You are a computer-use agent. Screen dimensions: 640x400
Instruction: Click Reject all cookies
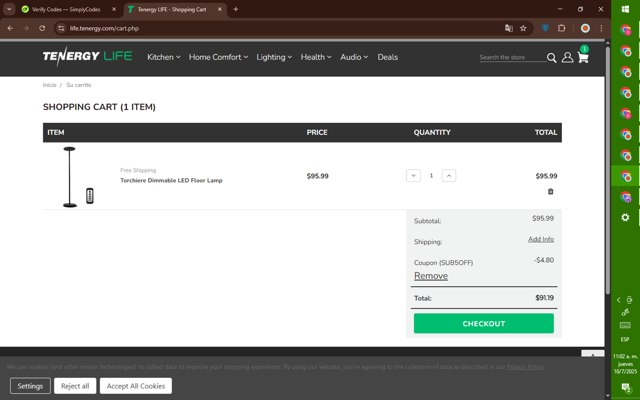pyautogui.click(x=75, y=386)
